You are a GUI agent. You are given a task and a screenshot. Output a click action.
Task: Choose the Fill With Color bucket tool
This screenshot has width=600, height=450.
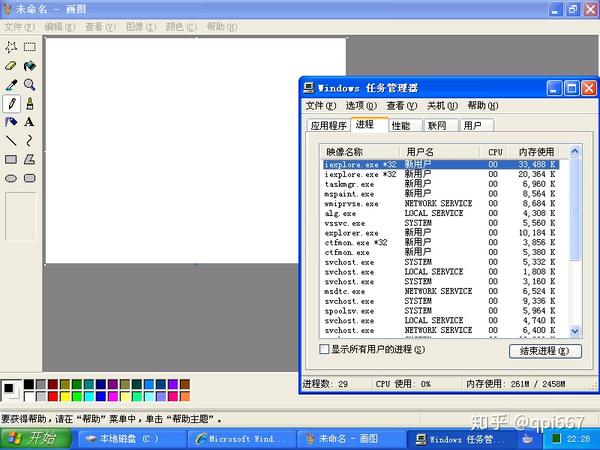point(29,66)
